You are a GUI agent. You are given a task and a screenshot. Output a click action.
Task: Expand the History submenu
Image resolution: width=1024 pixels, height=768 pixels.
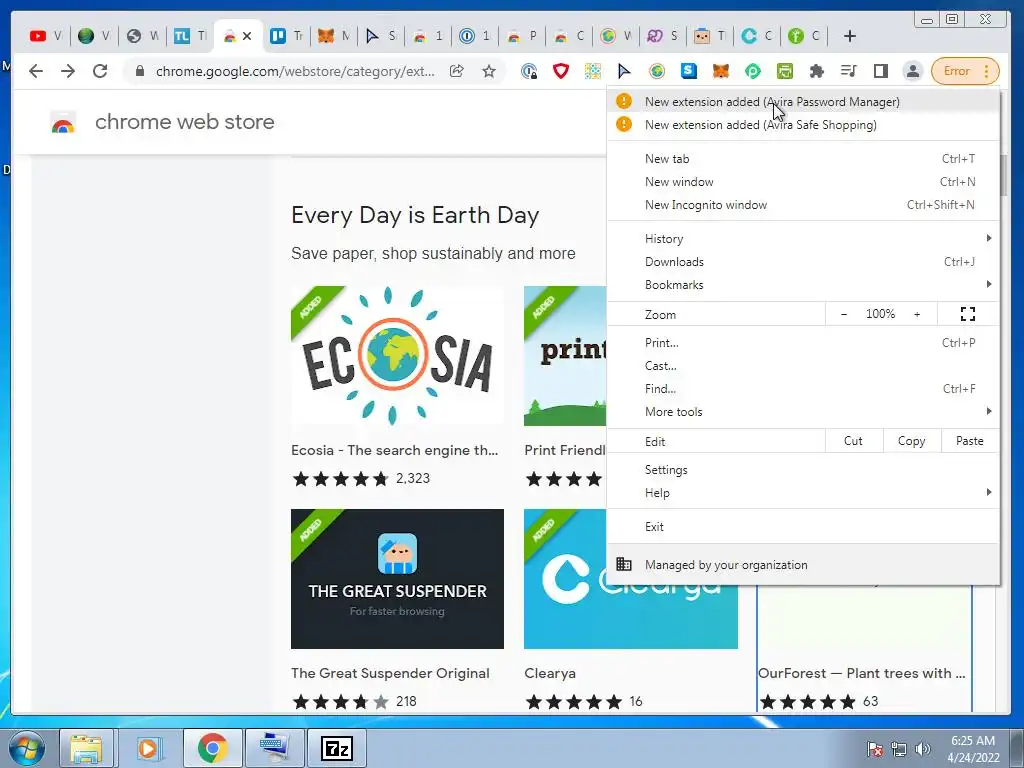click(803, 239)
